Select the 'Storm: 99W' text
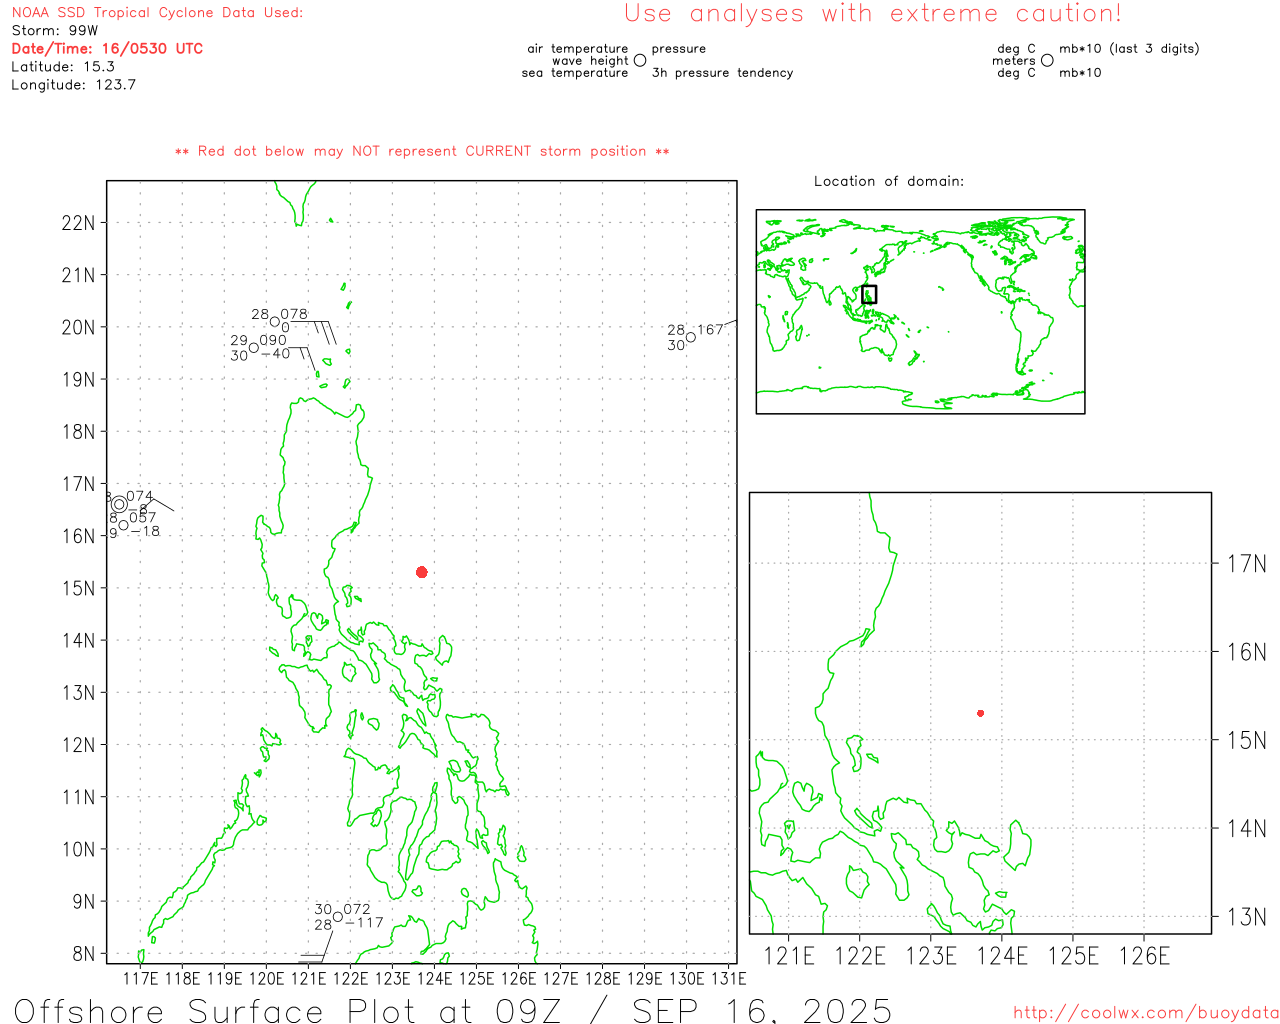The height and width of the screenshot is (1024, 1280). (x=55, y=31)
